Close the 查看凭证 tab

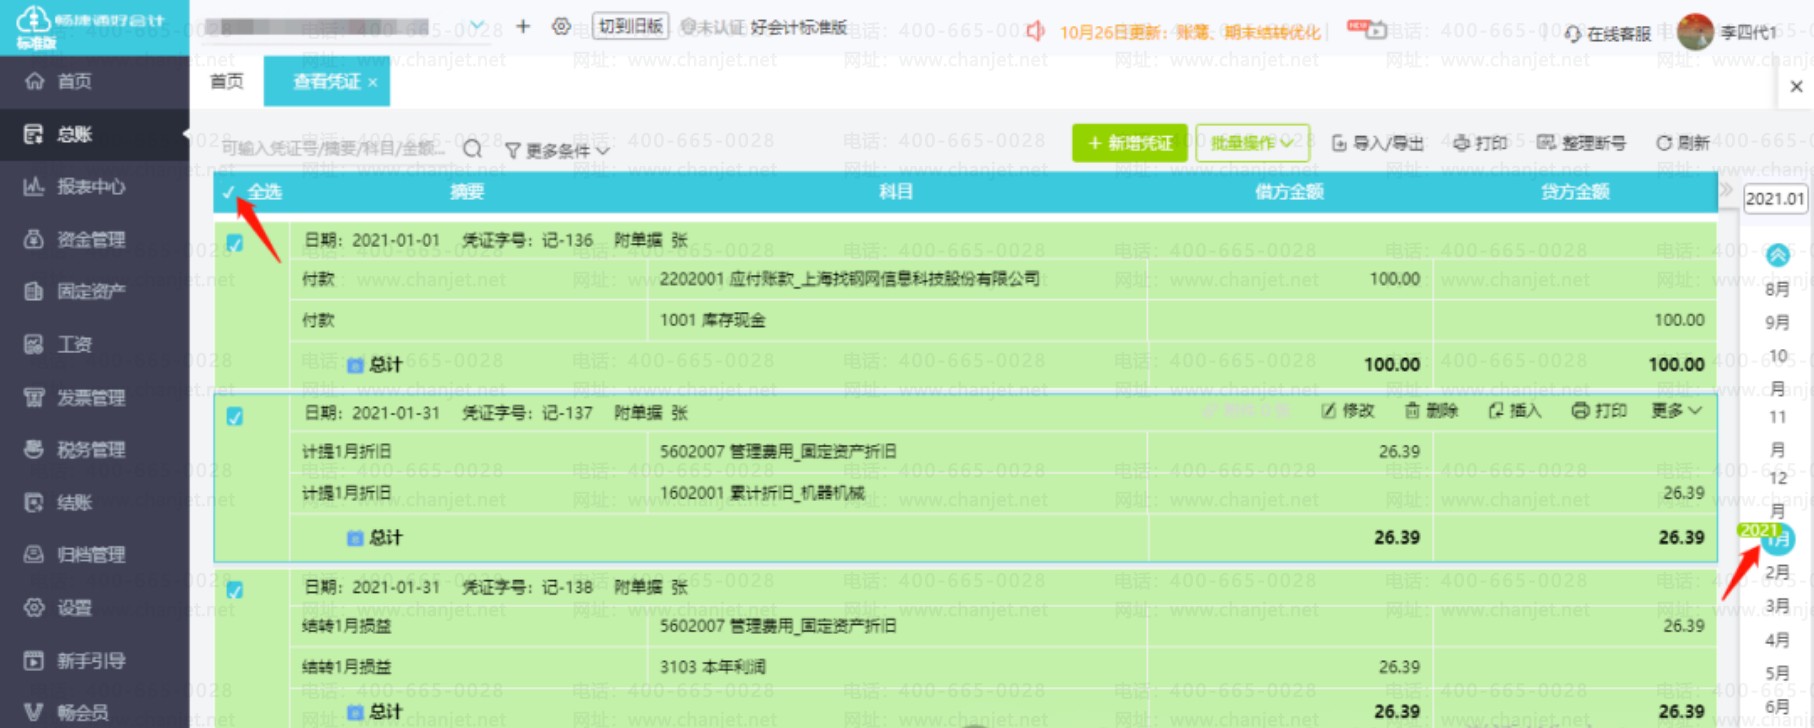point(373,82)
